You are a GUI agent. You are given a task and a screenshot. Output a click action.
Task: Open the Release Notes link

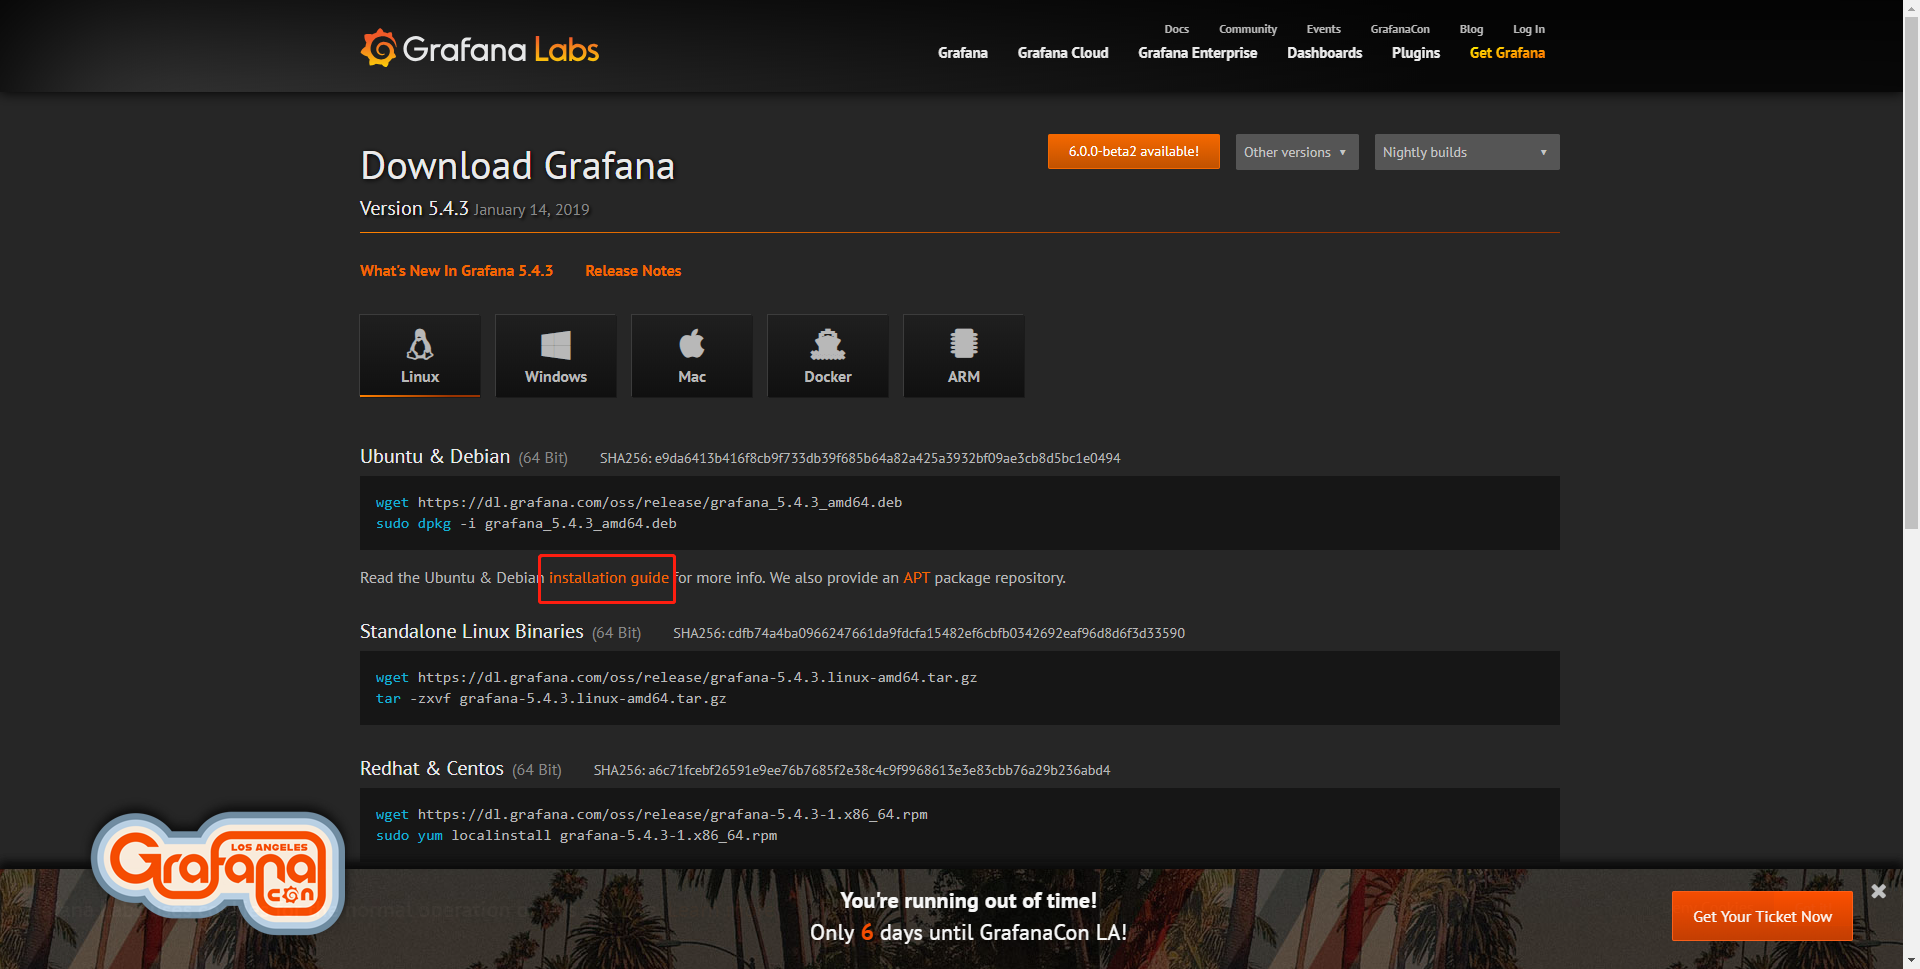click(x=633, y=271)
